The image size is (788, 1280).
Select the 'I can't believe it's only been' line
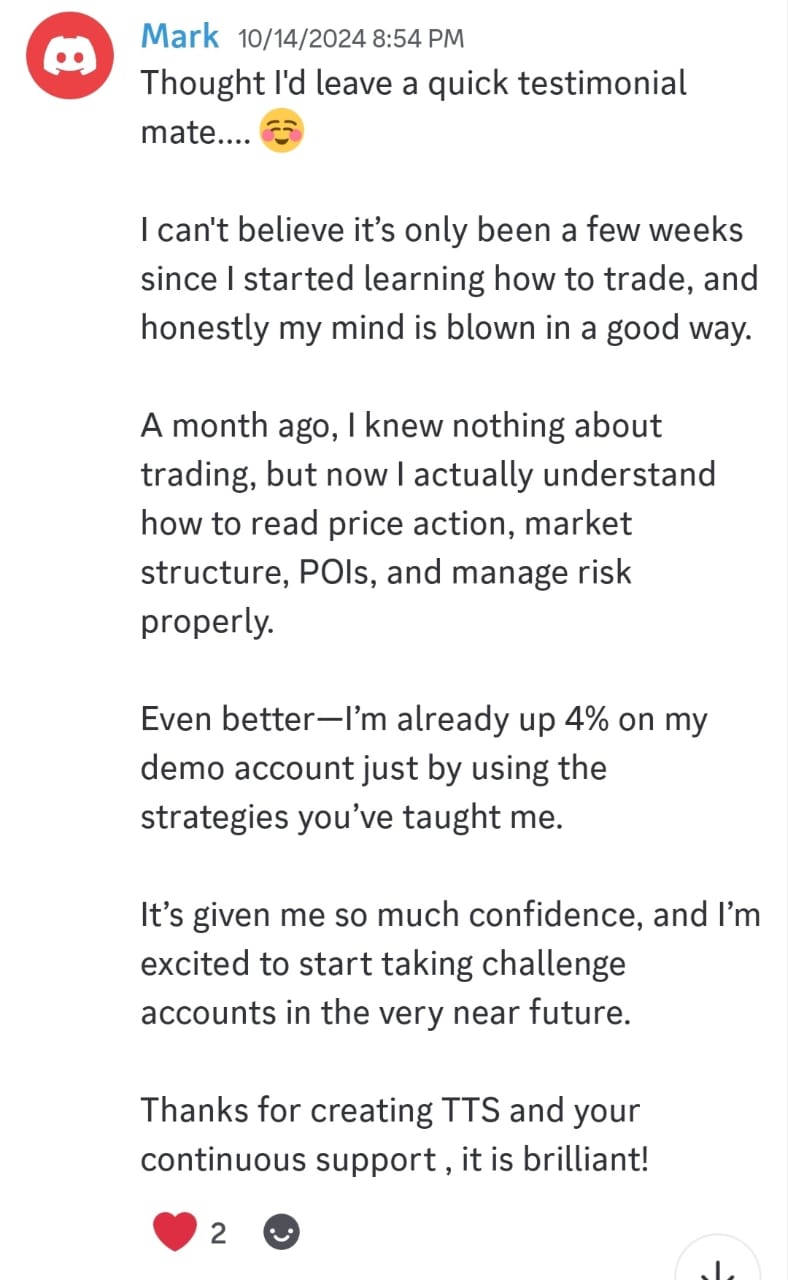[x=441, y=231]
